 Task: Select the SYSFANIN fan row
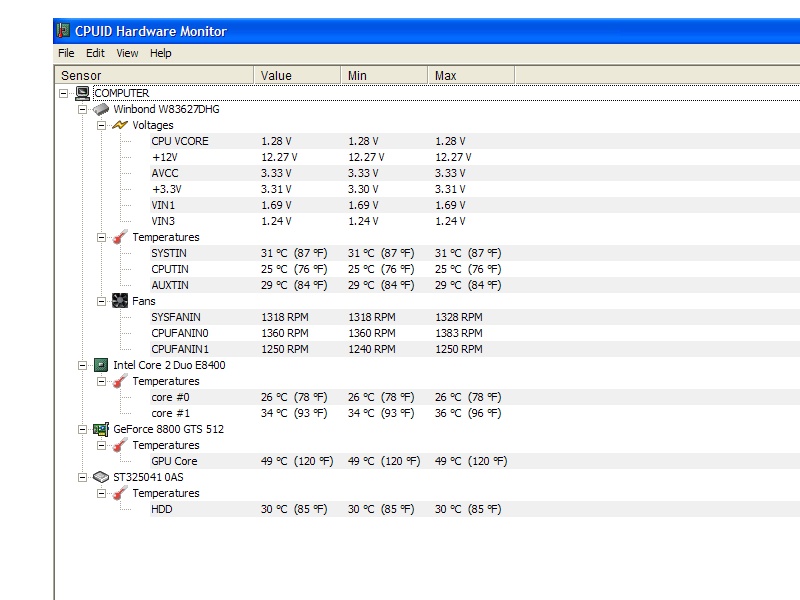tap(474, 317)
